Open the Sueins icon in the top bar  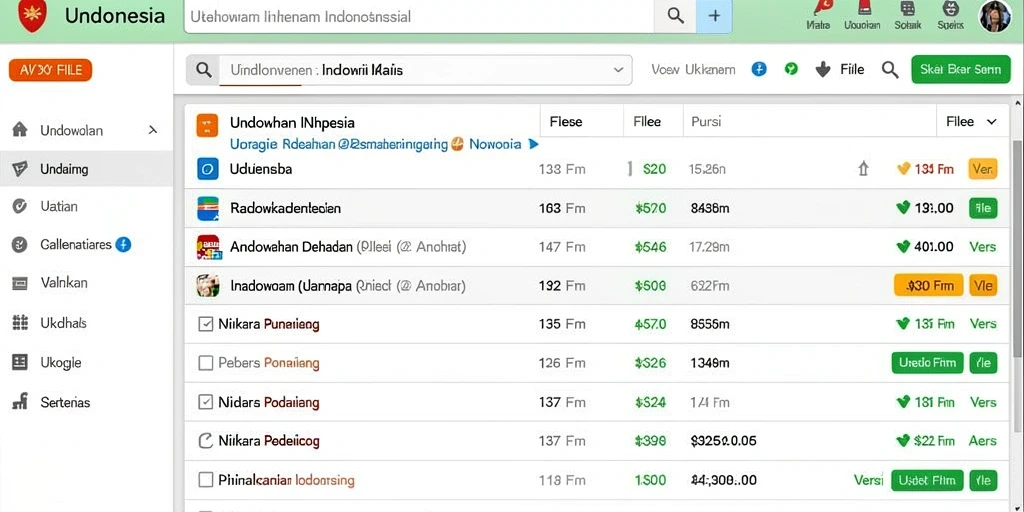point(950,16)
